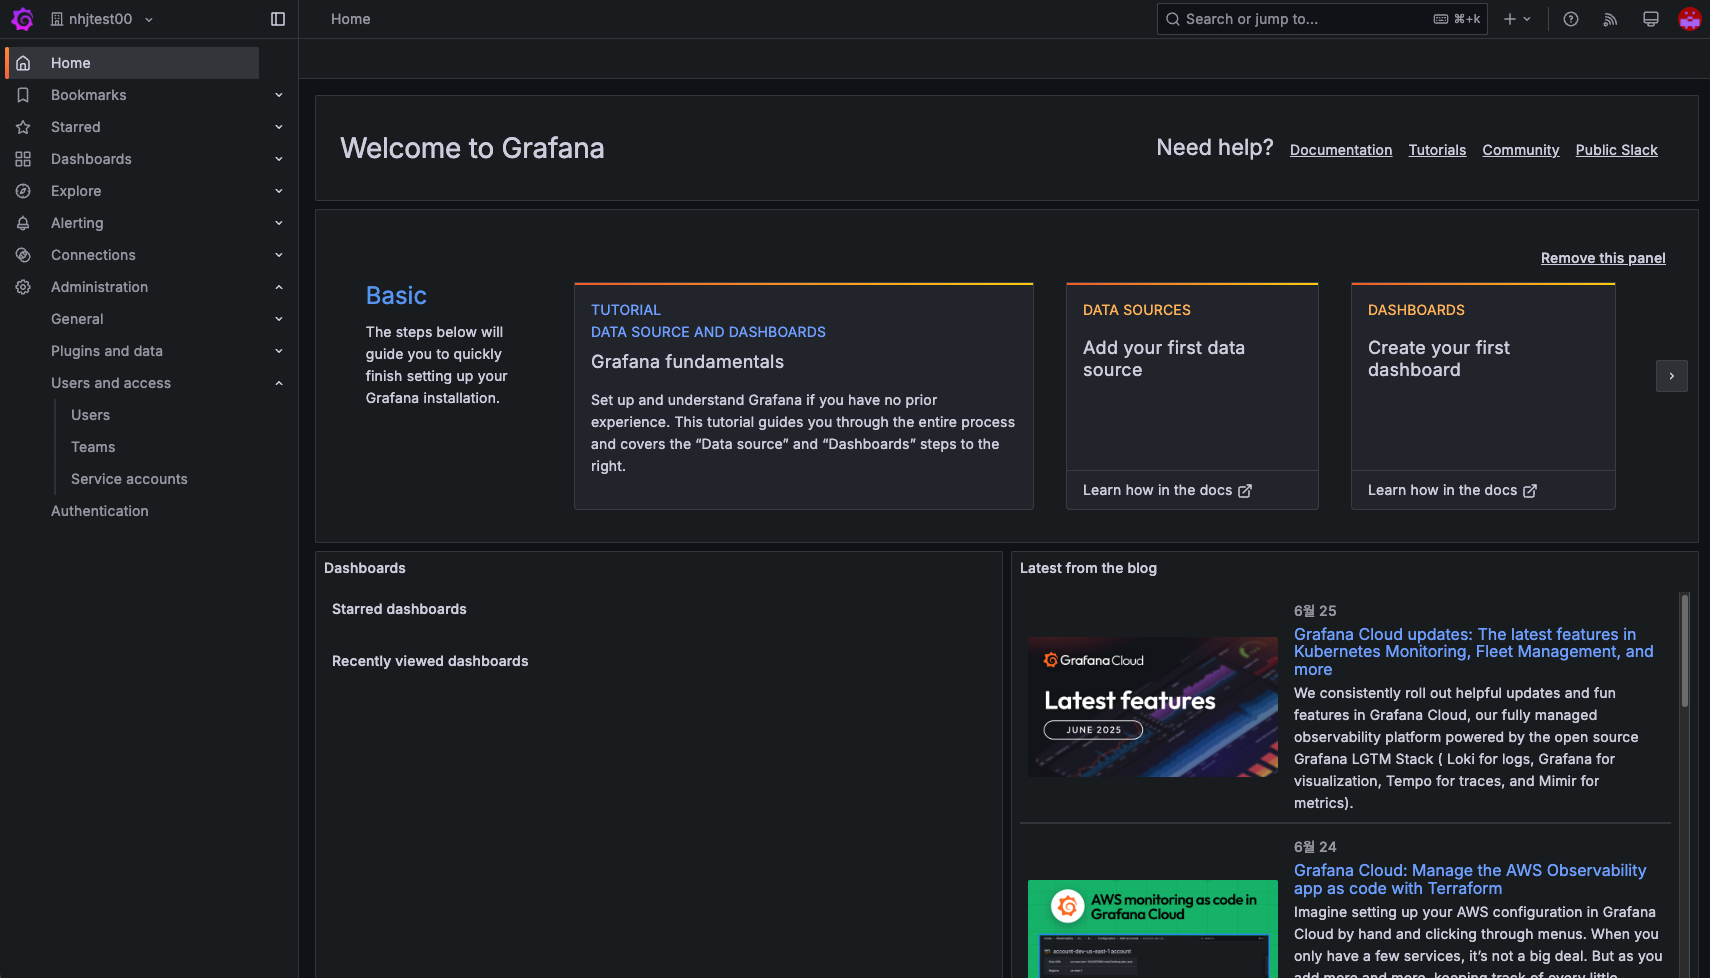Open the Plugins and data menu item

(x=107, y=351)
